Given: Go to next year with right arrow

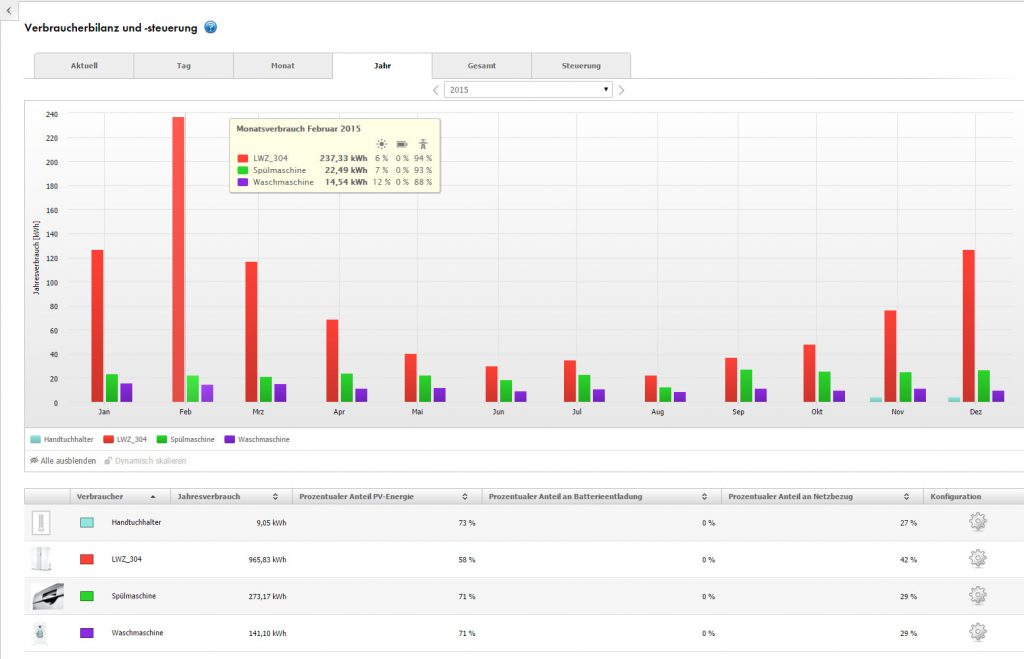Looking at the screenshot, I should [621, 90].
